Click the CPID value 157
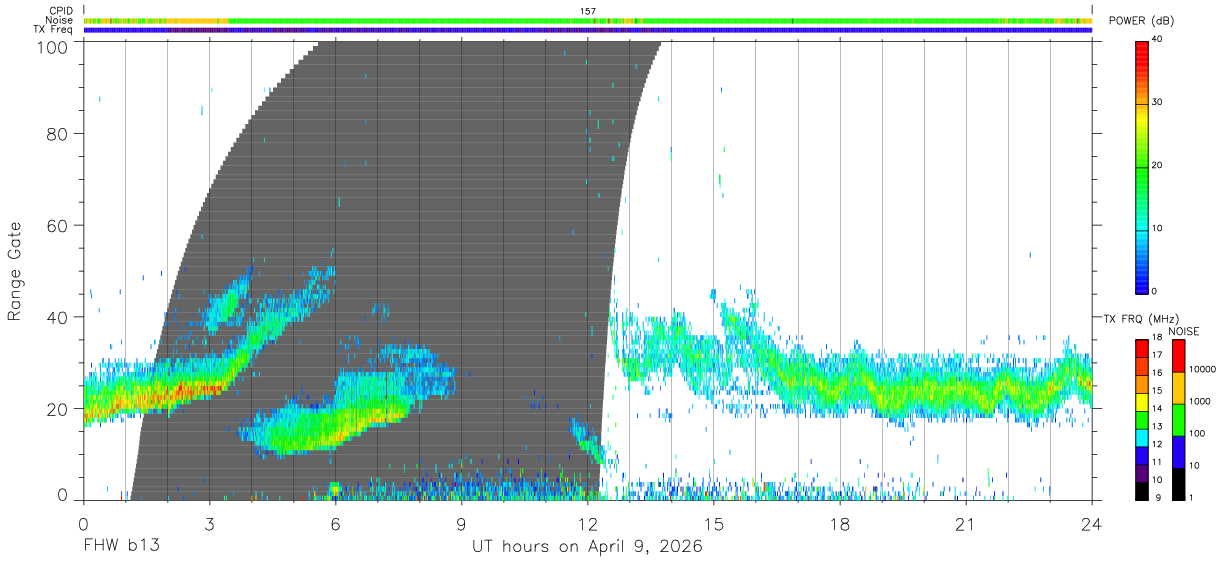Image resolution: width=1228 pixels, height=567 pixels. pos(588,11)
